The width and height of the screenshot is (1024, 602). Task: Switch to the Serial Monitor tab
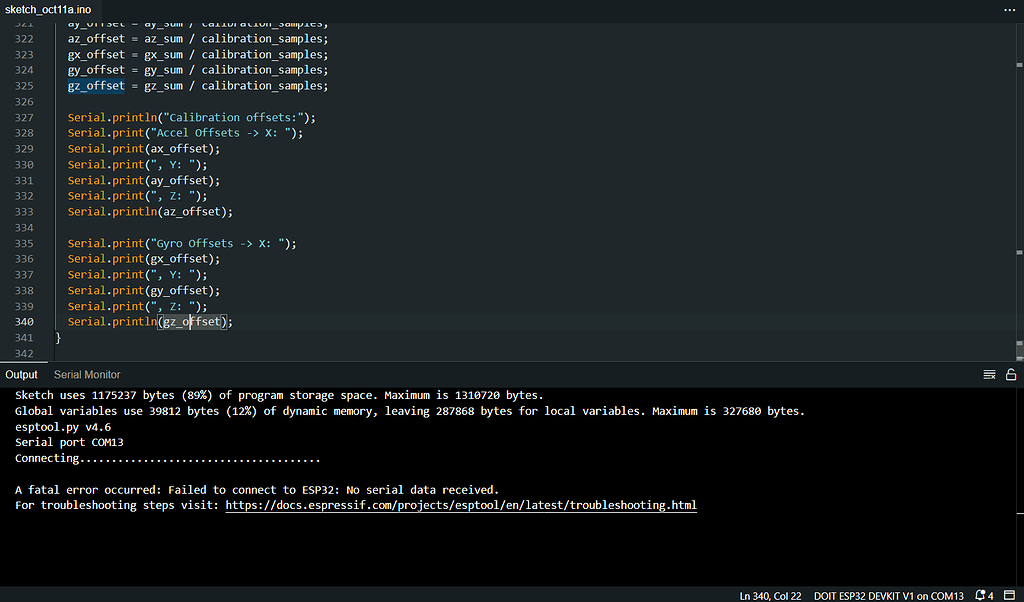[x=87, y=375]
